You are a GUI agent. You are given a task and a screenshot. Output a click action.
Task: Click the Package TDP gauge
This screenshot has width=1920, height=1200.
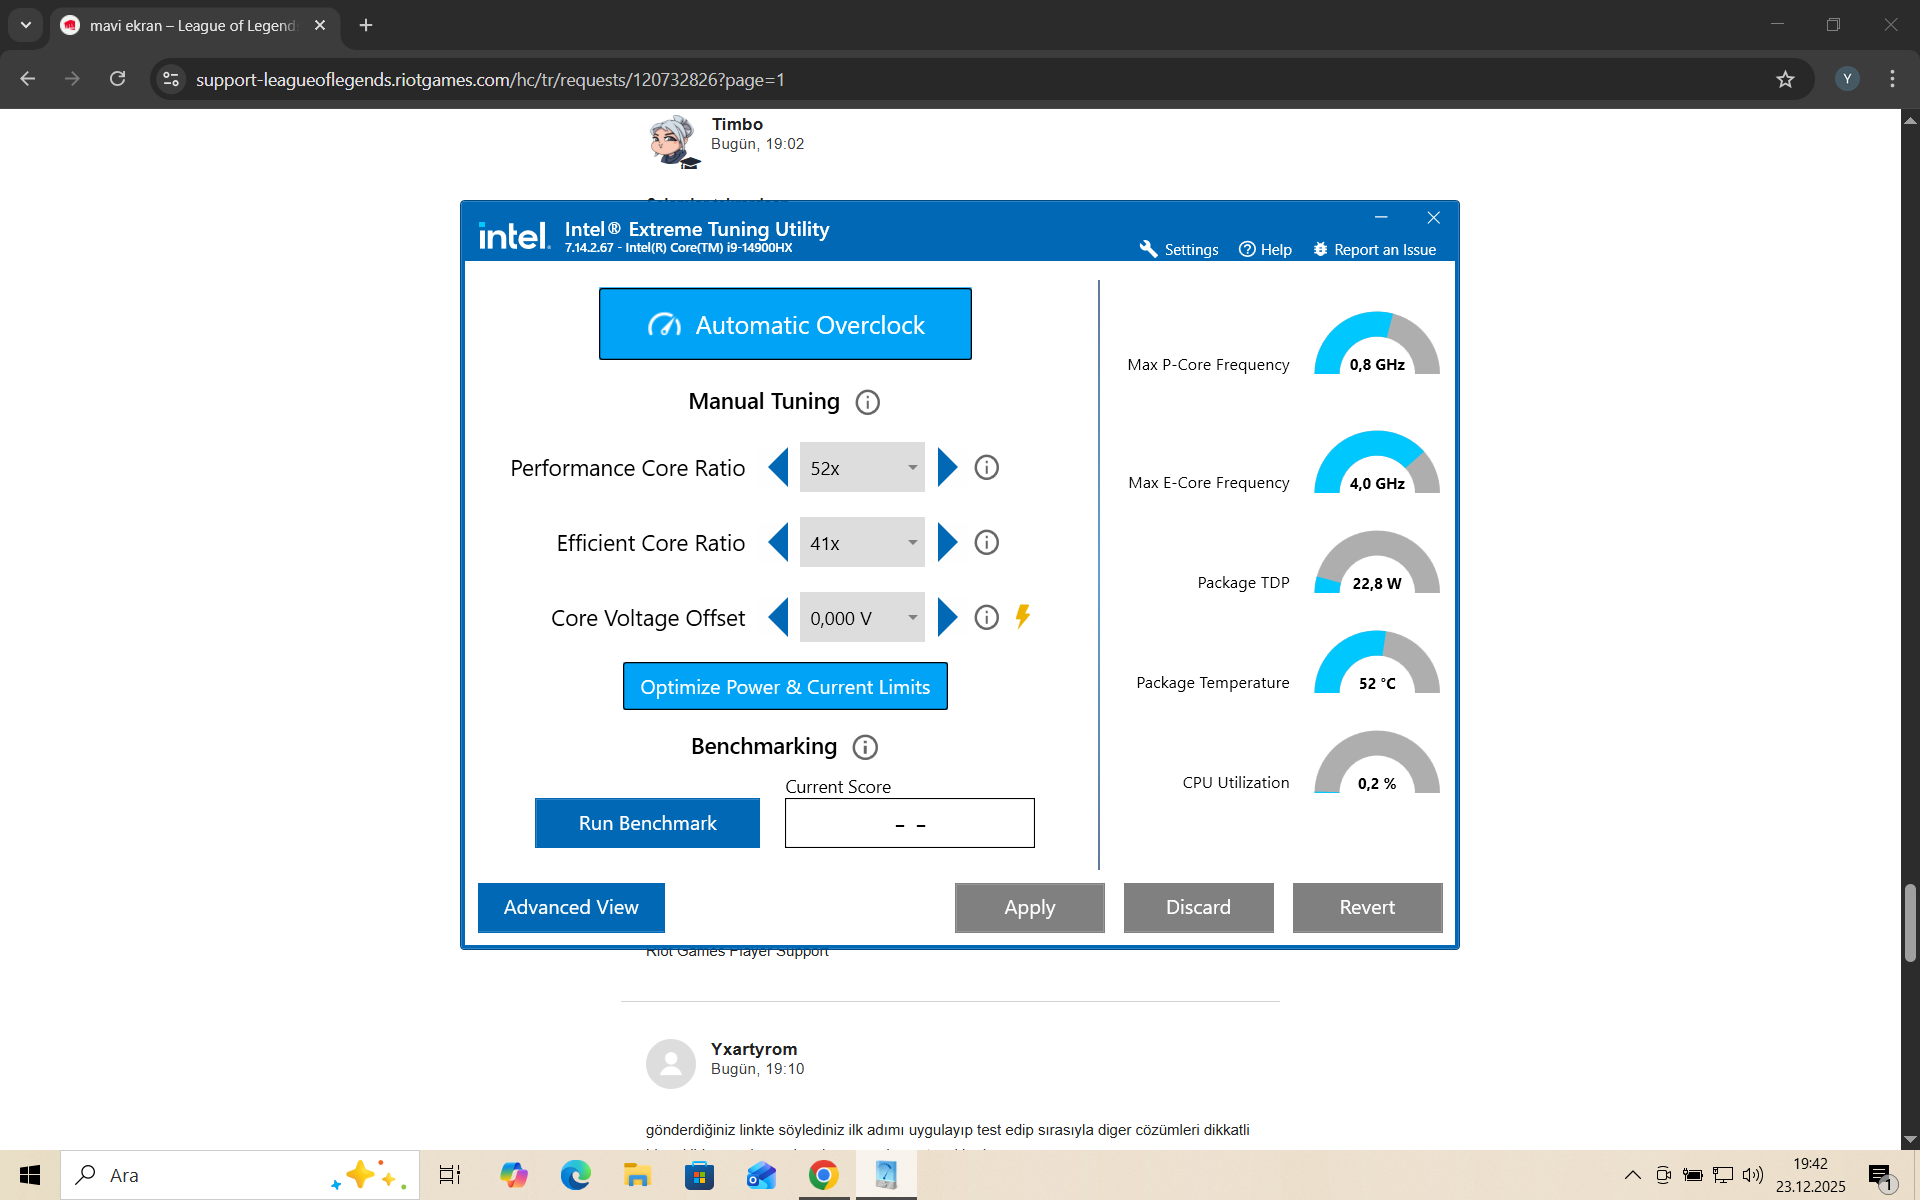(1377, 562)
